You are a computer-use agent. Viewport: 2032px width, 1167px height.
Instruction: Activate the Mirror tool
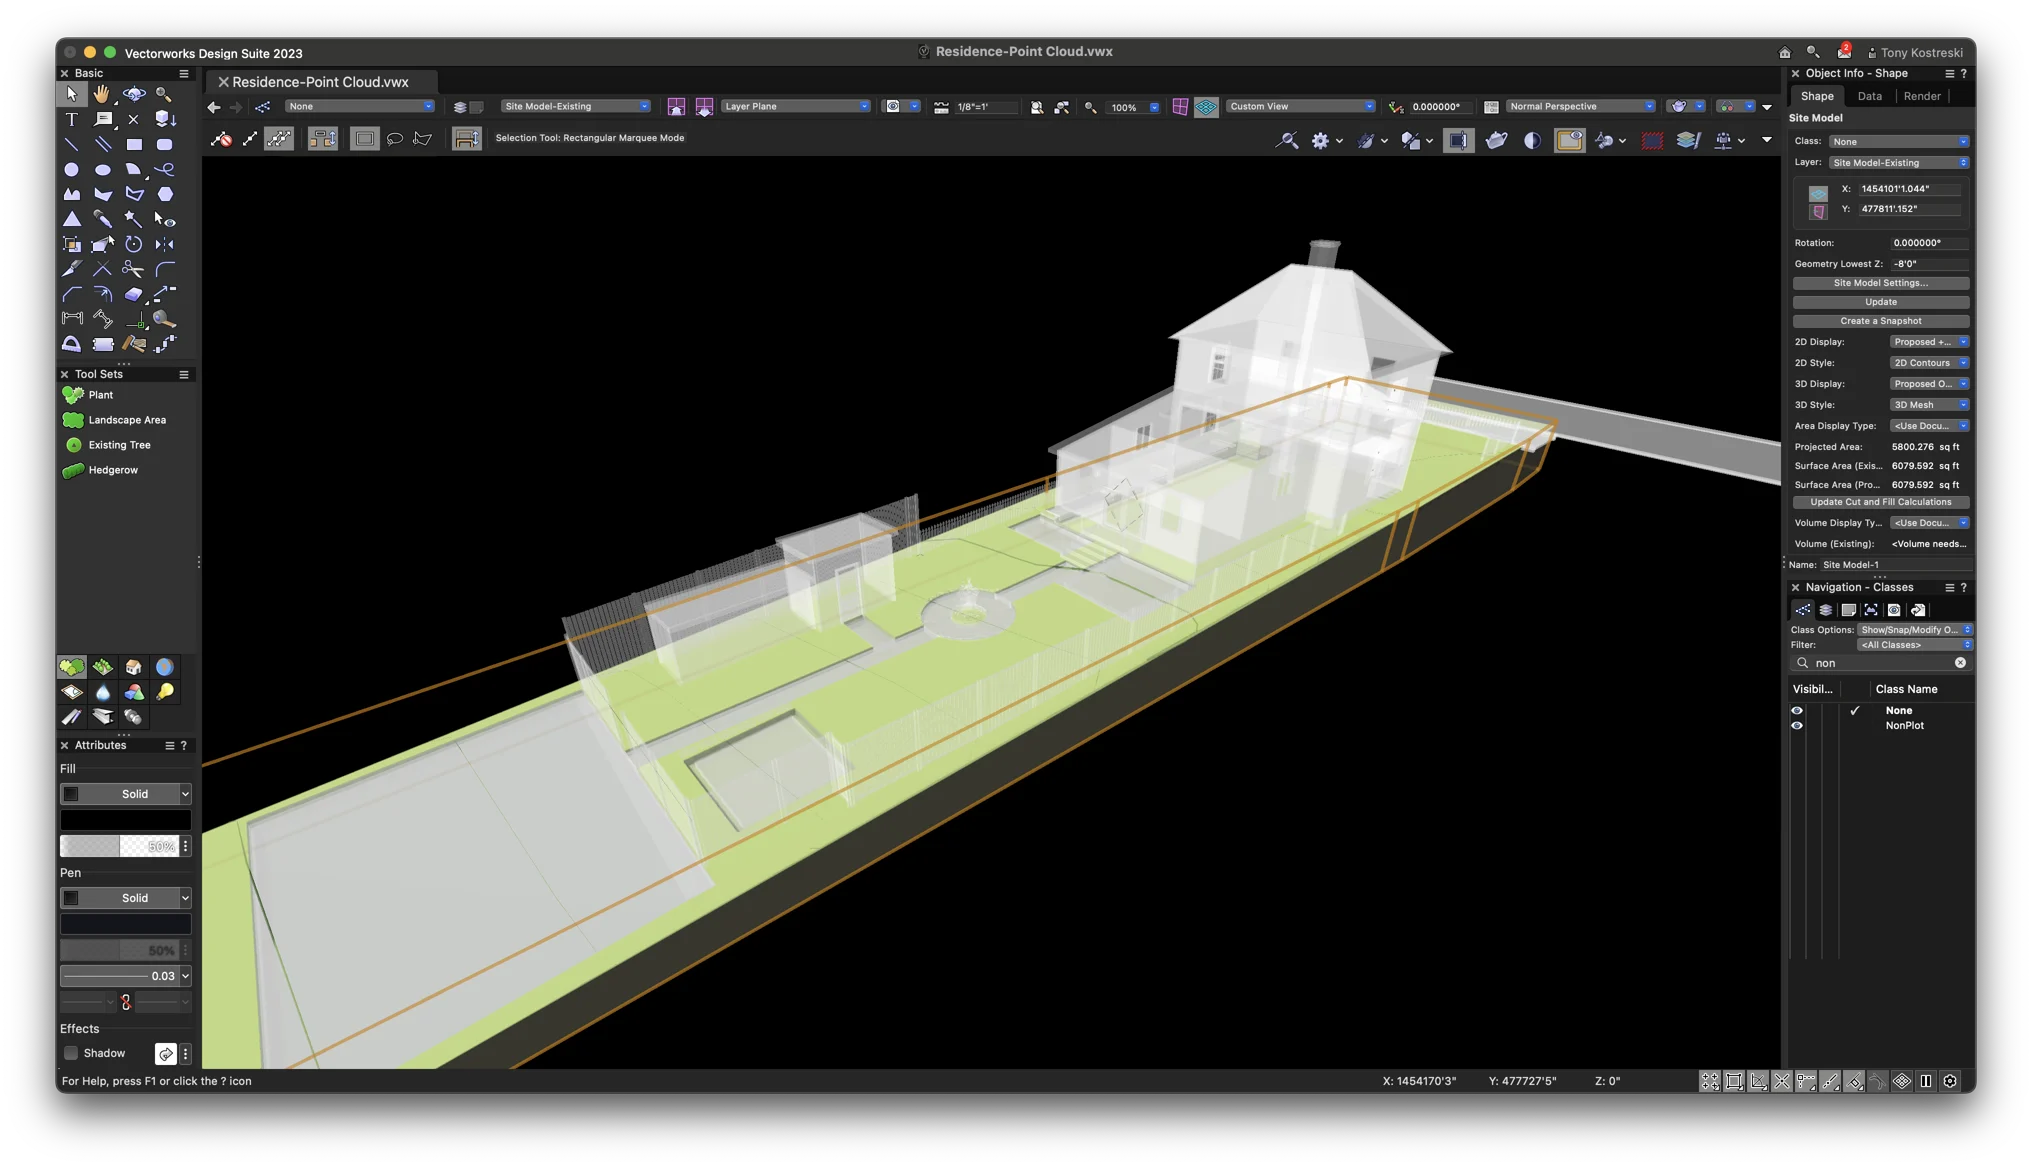click(165, 244)
